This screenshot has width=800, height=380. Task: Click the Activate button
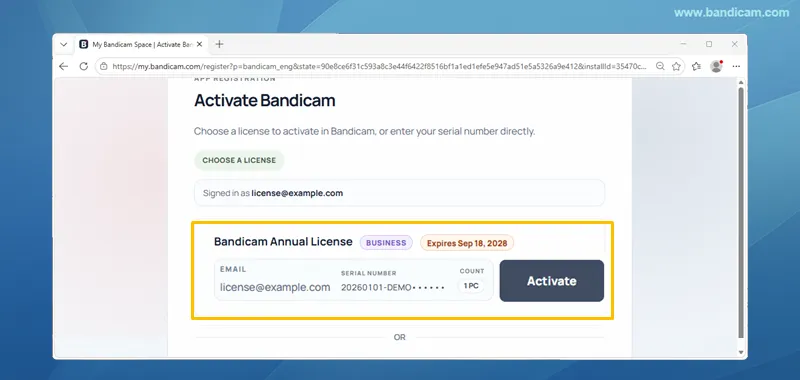[x=552, y=281]
